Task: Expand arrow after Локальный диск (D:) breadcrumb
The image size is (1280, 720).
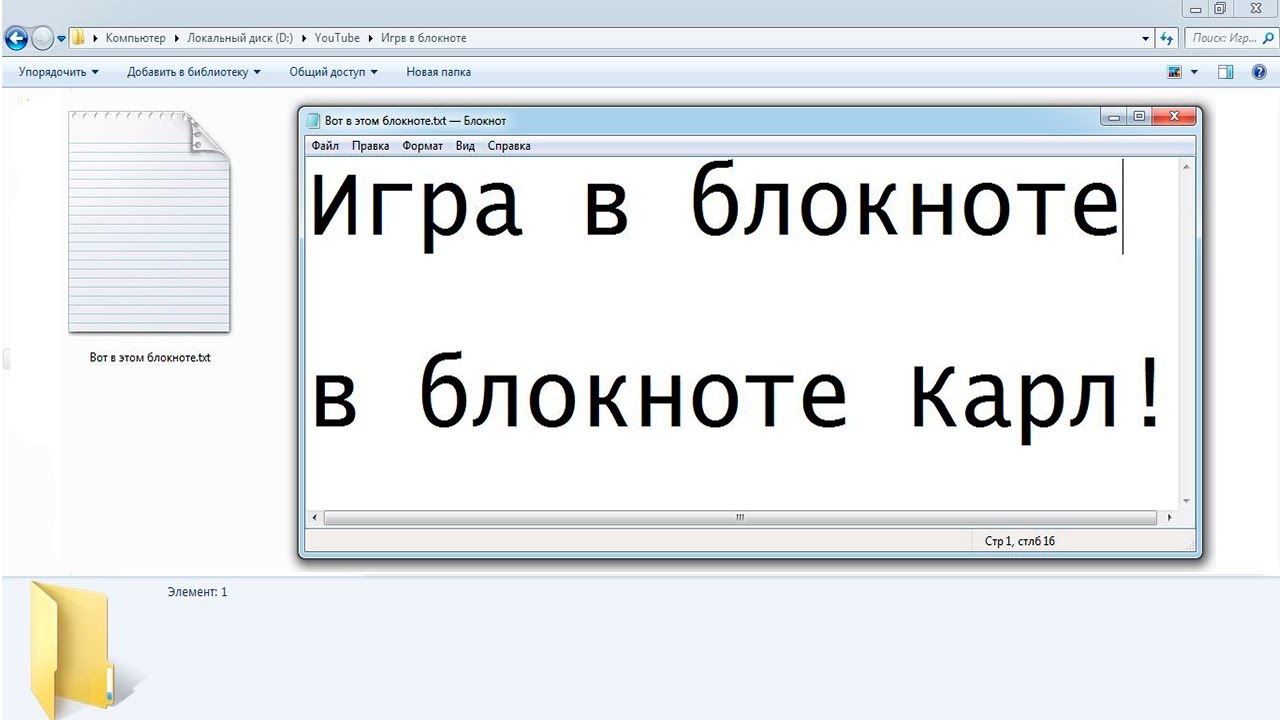Action: [x=303, y=38]
